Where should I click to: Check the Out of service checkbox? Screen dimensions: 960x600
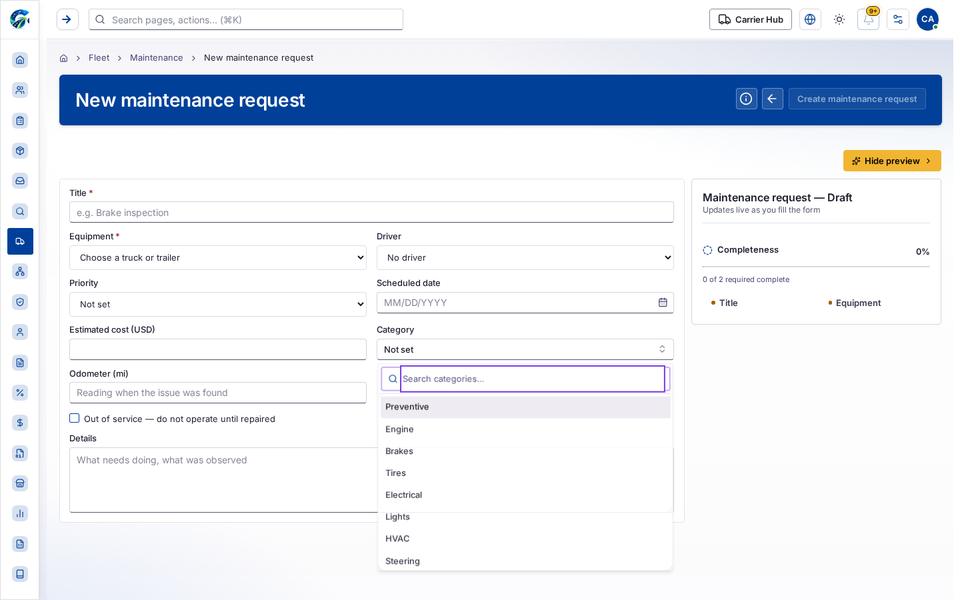(x=74, y=418)
